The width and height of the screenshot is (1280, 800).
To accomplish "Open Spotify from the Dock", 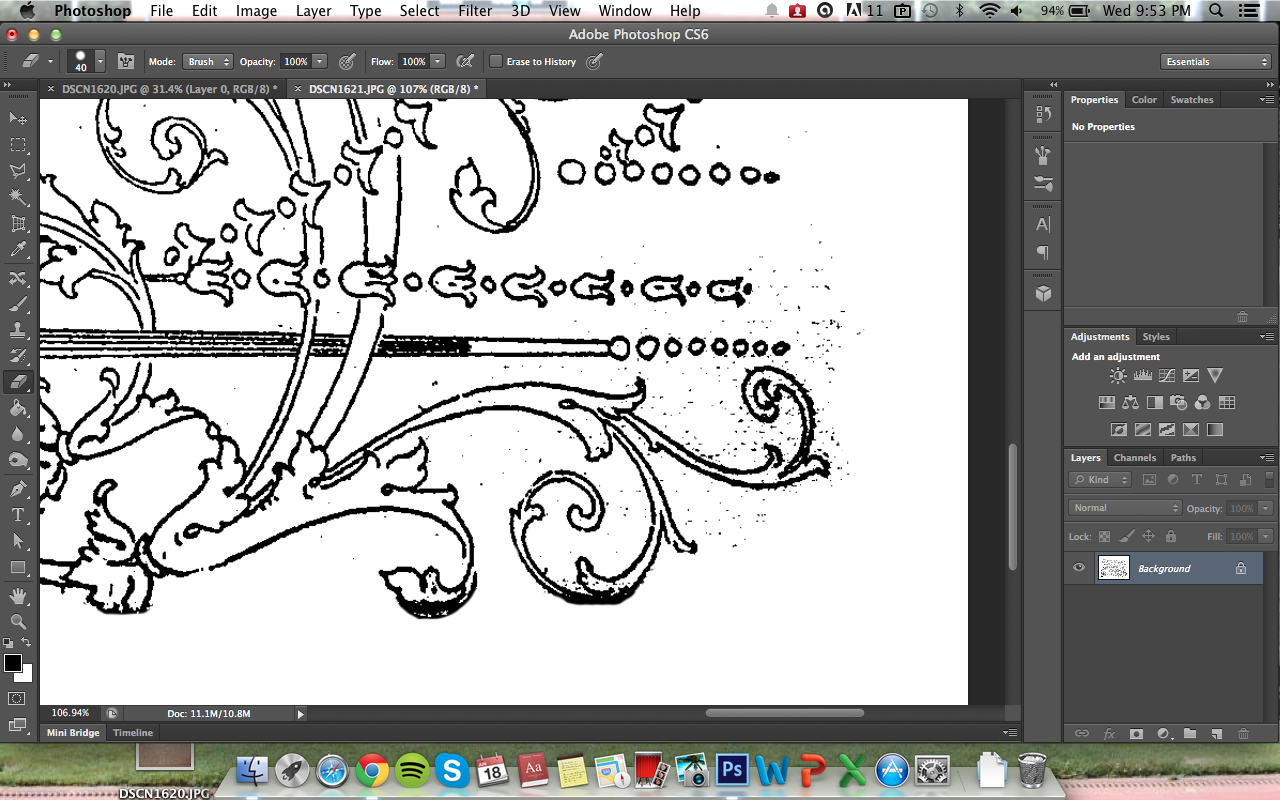I will point(412,771).
